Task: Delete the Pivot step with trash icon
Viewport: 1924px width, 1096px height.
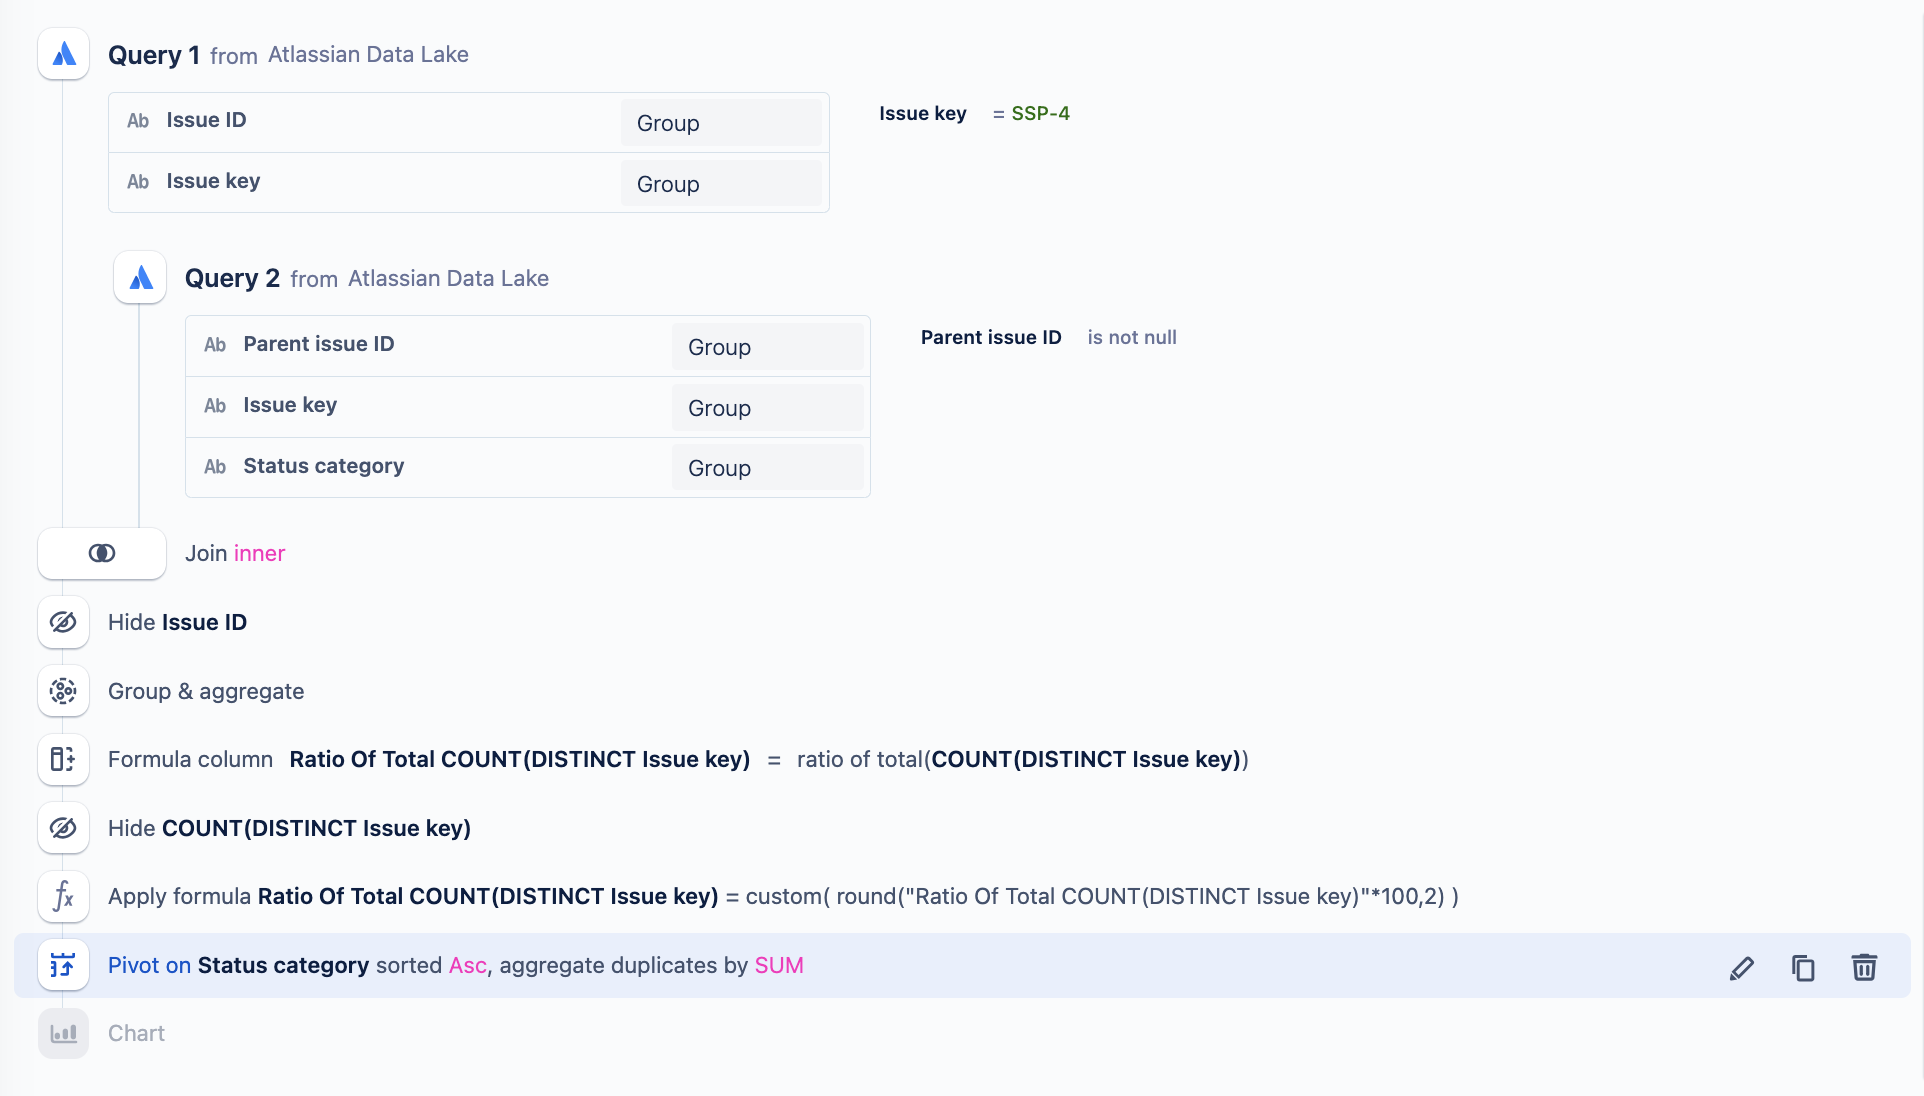Action: point(1864,967)
